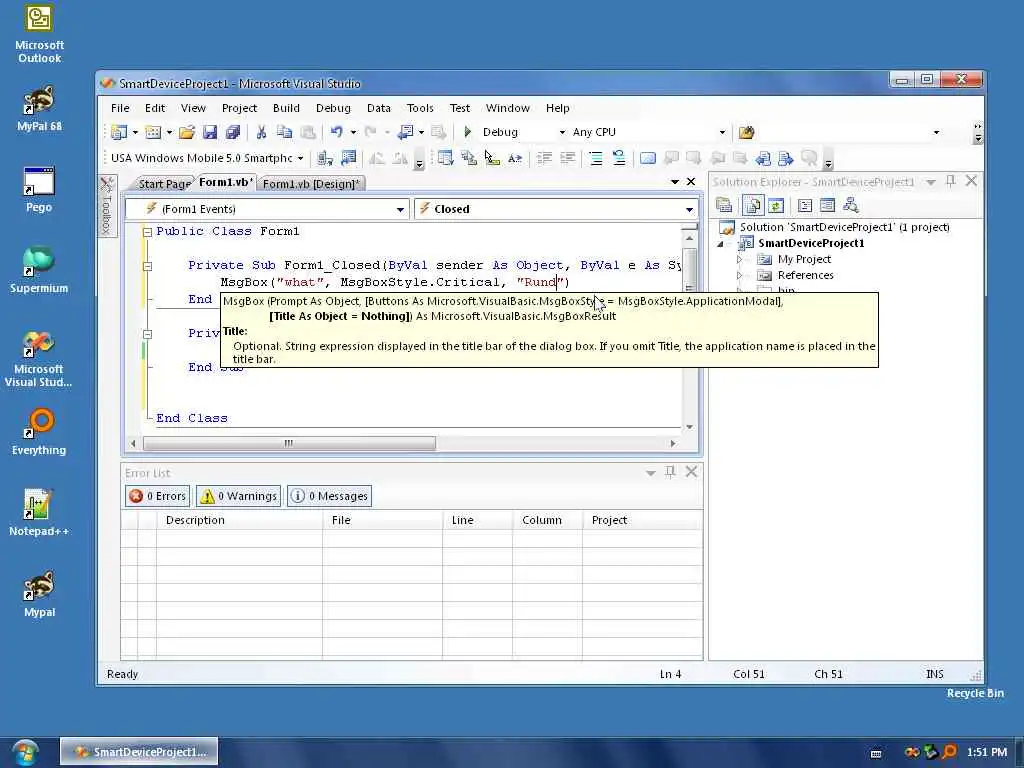
Task: Click the editor's scroll-down arrow
Action: 690,427
